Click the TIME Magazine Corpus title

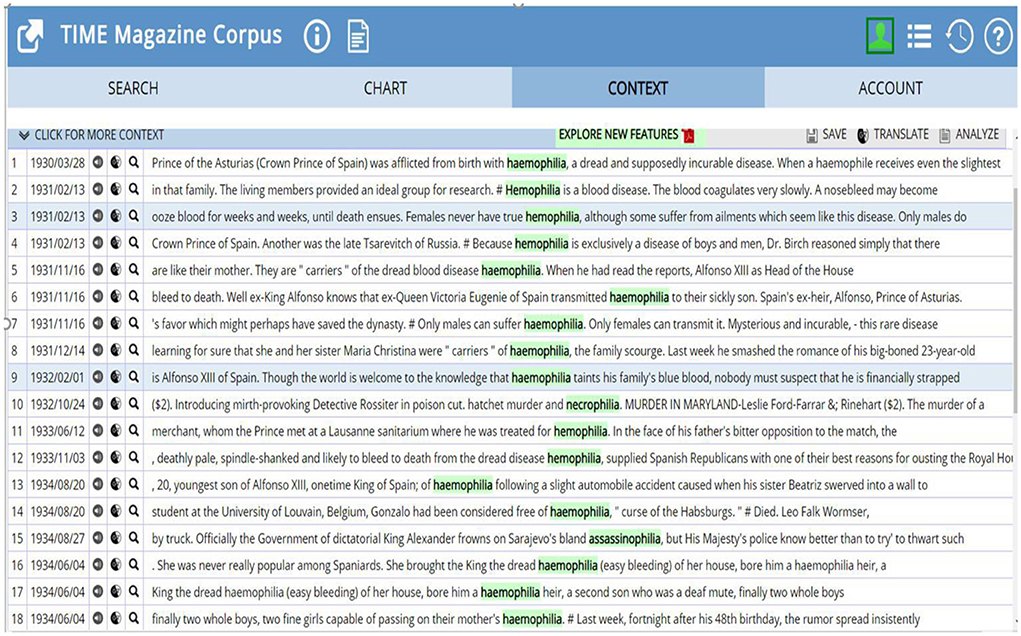click(171, 35)
